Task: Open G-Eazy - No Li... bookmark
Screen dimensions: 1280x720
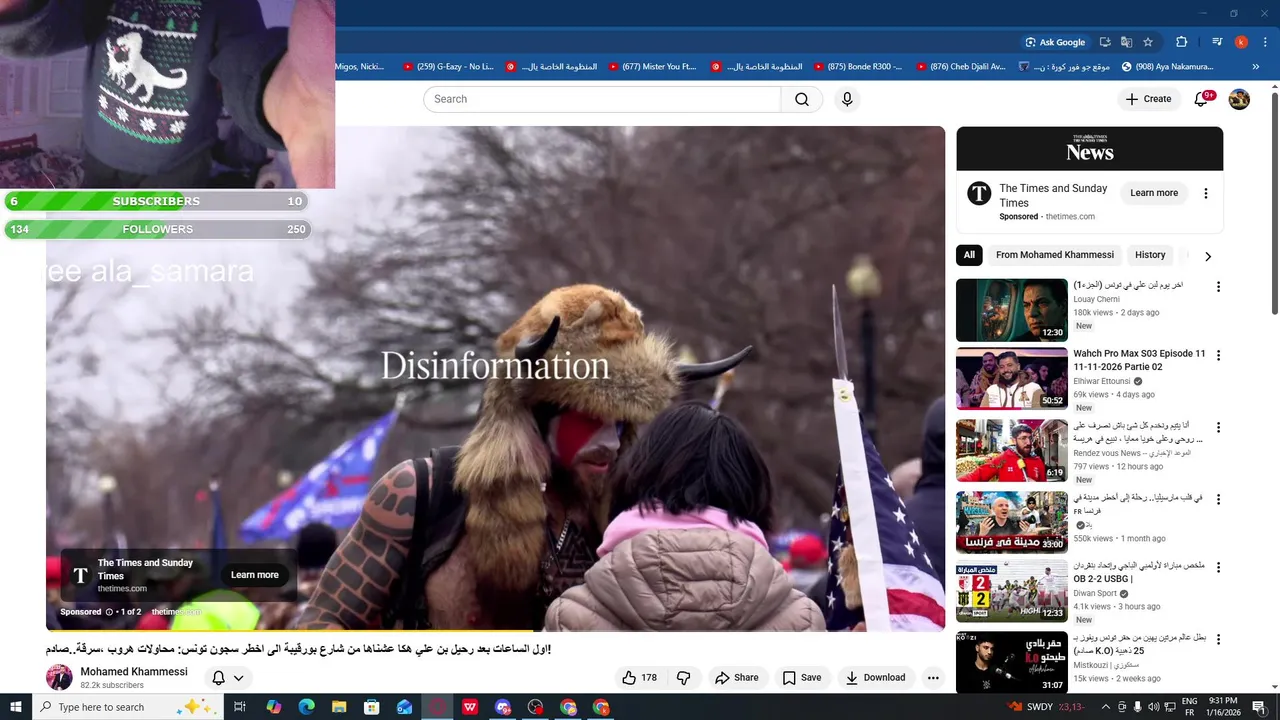Action: [x=447, y=67]
